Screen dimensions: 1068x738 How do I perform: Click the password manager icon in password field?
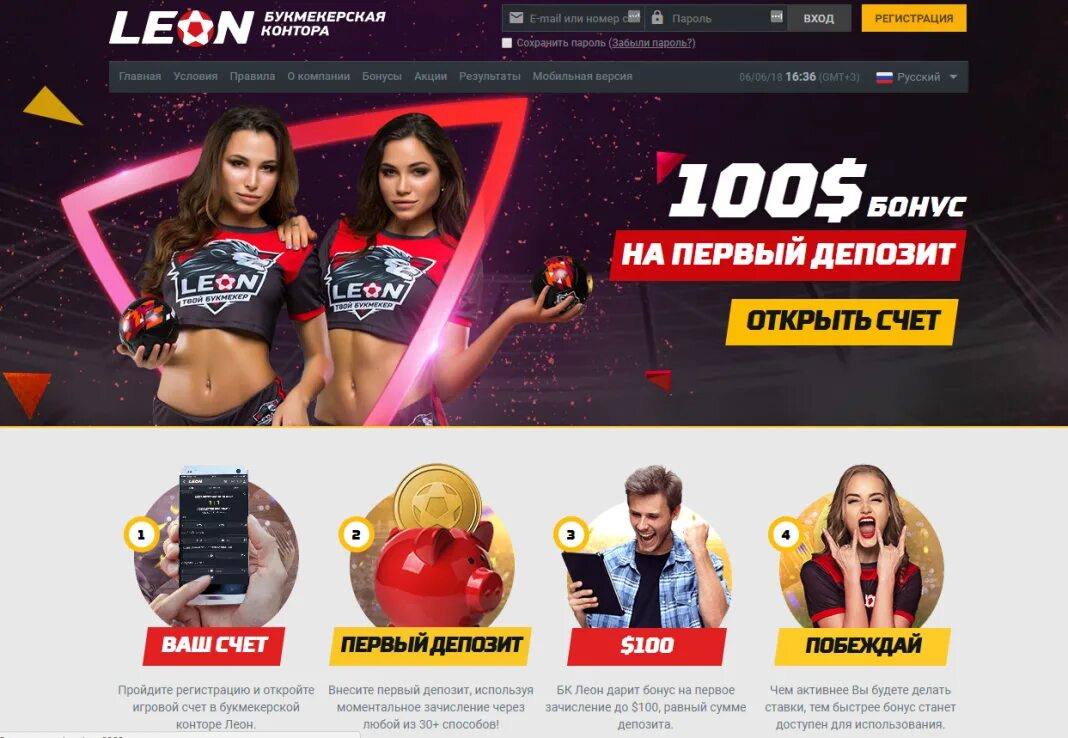(x=776, y=17)
